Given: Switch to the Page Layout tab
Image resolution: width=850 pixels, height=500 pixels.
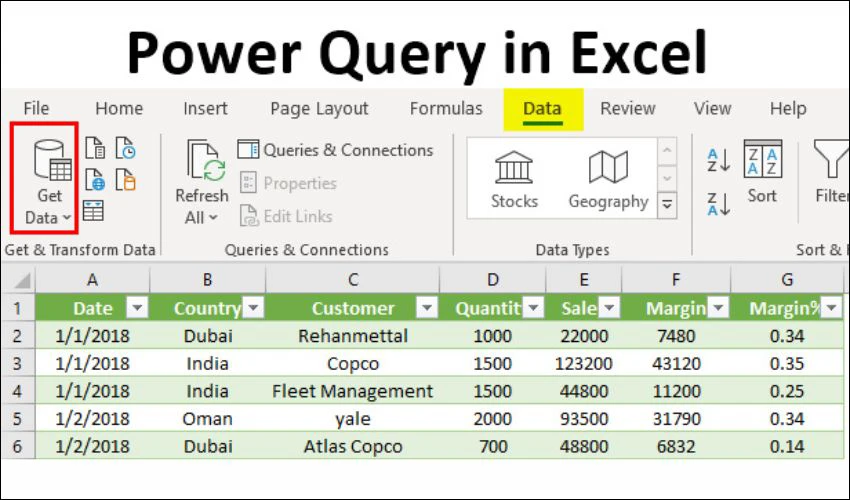Looking at the screenshot, I should pyautogui.click(x=319, y=109).
